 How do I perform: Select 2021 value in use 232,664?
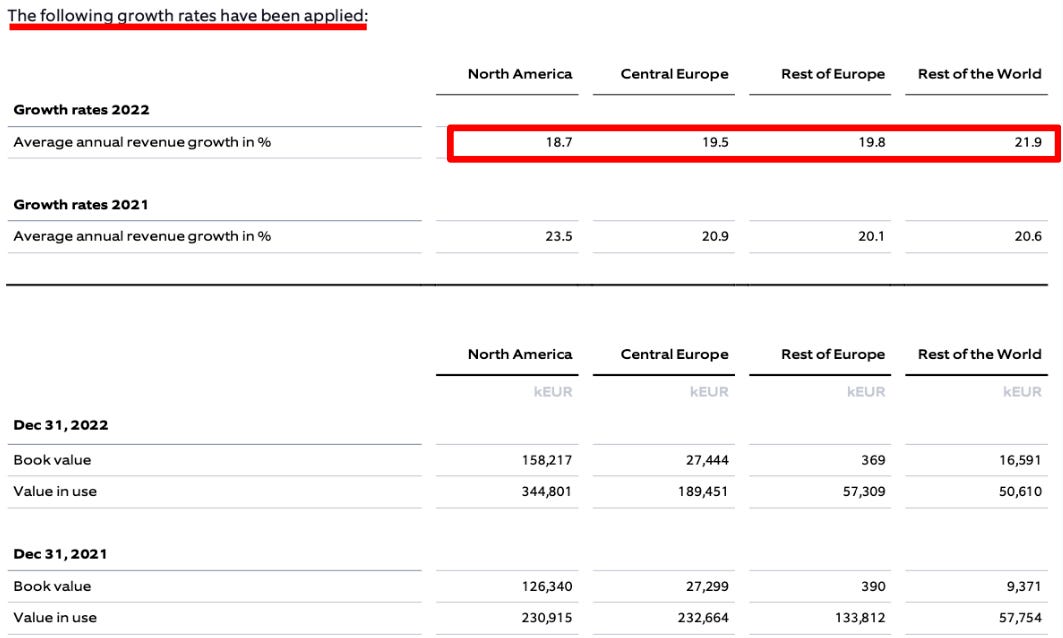point(703,618)
